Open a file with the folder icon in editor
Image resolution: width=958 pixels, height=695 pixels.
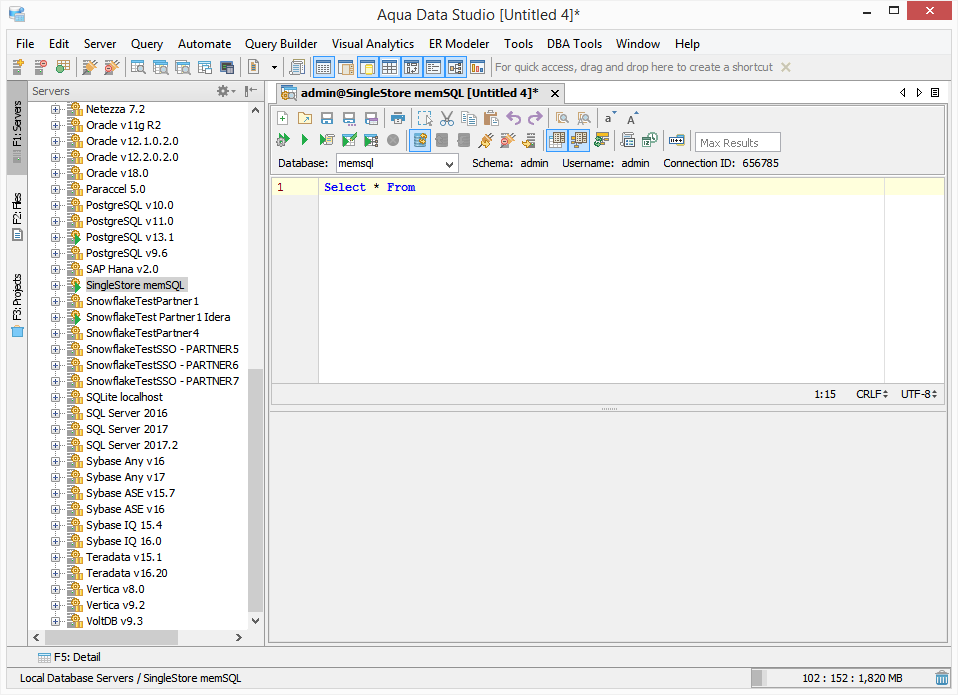coord(305,118)
